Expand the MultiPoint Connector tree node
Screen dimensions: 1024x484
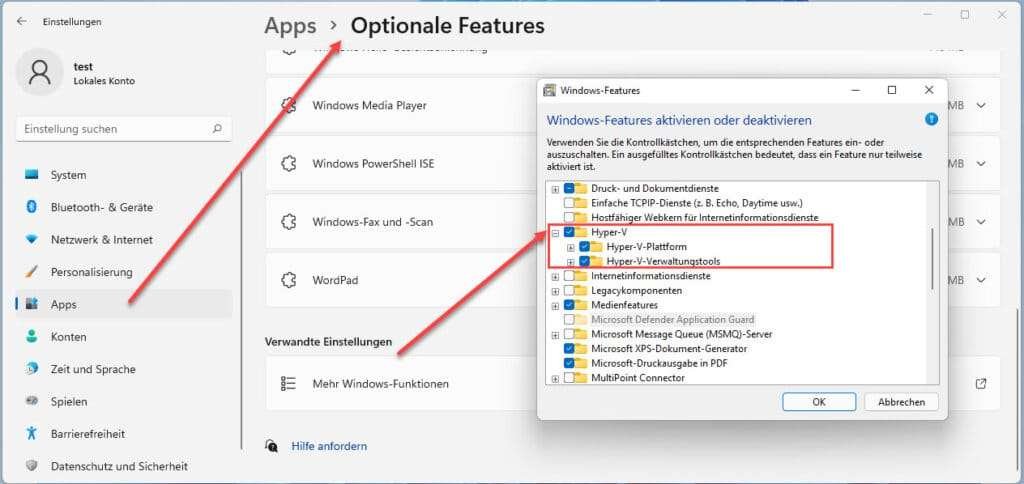pyautogui.click(x=555, y=378)
